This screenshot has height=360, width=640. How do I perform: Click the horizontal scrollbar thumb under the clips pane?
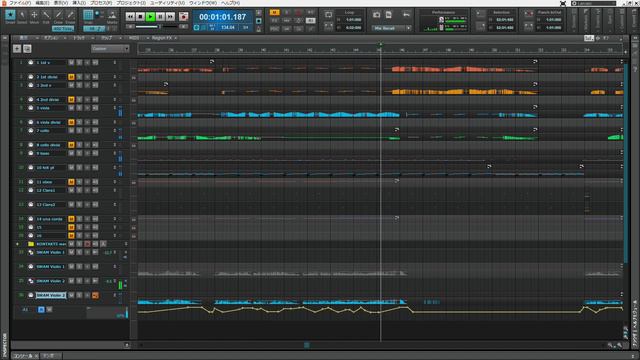[307, 345]
